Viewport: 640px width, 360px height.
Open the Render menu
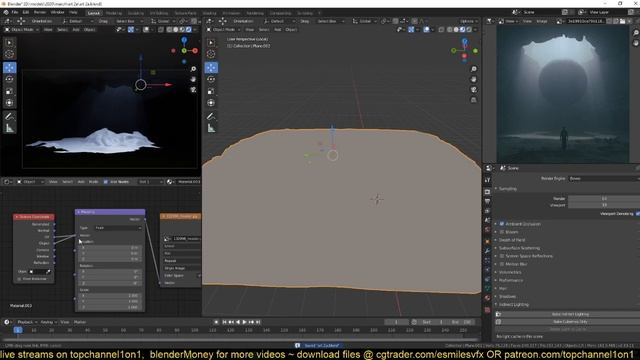[40, 13]
